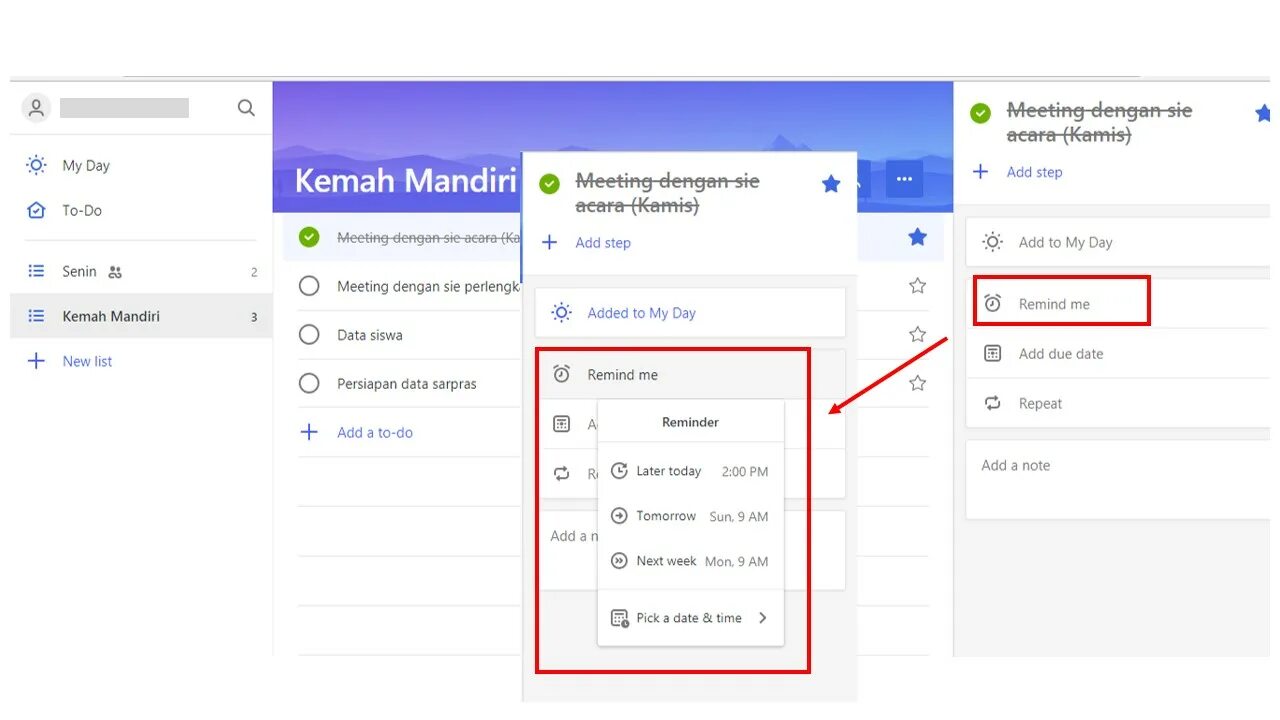Uncheck completed circle in middle detail panel
Viewport: 1280px width, 720px height.
click(549, 184)
